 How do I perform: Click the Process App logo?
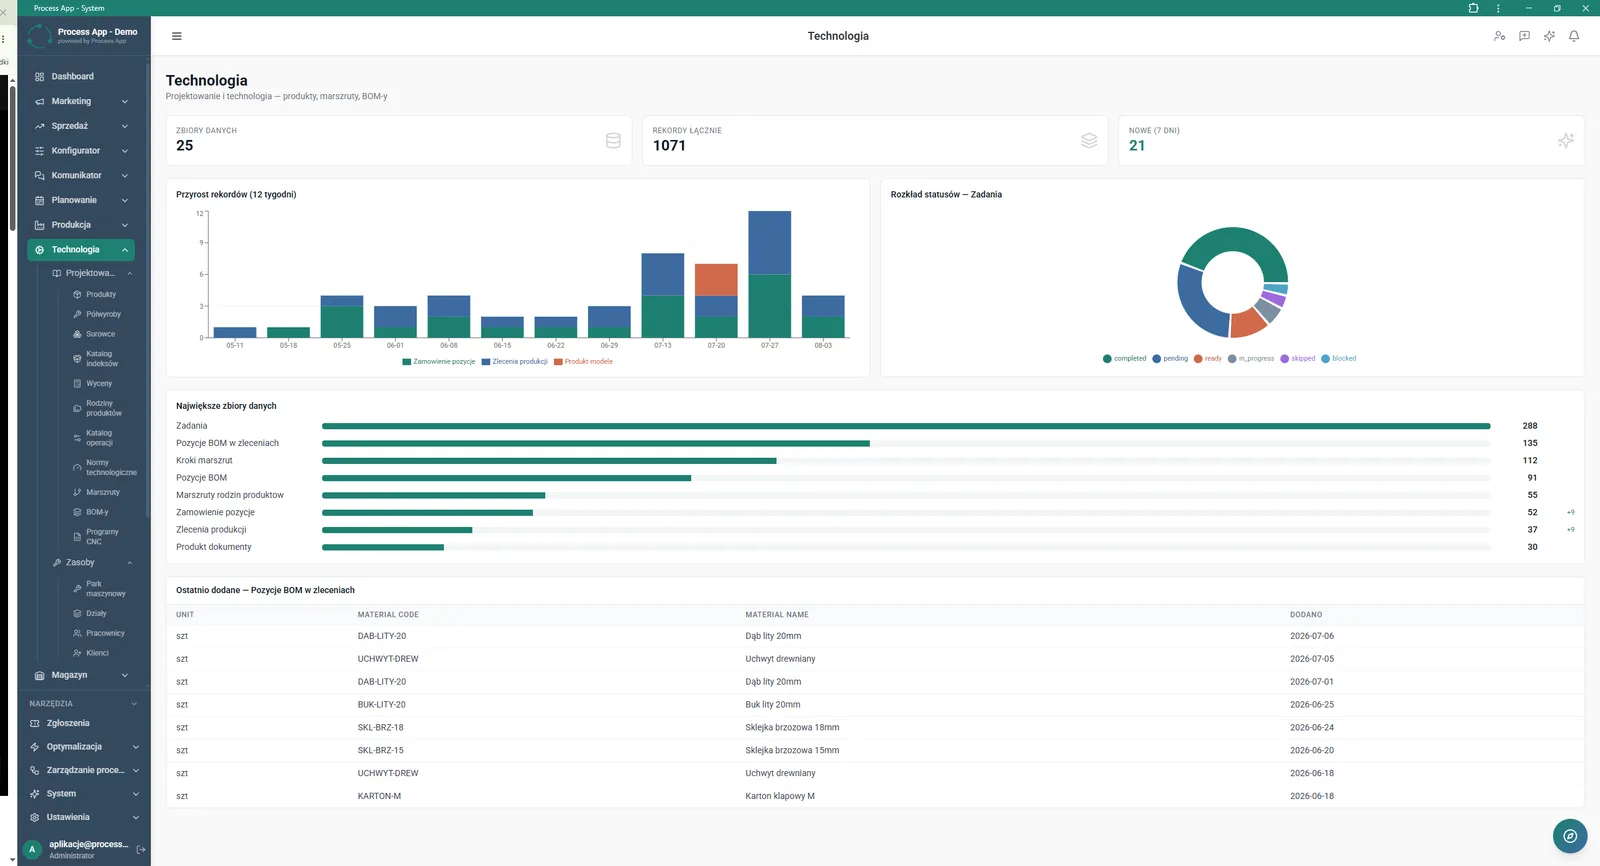[x=39, y=36]
